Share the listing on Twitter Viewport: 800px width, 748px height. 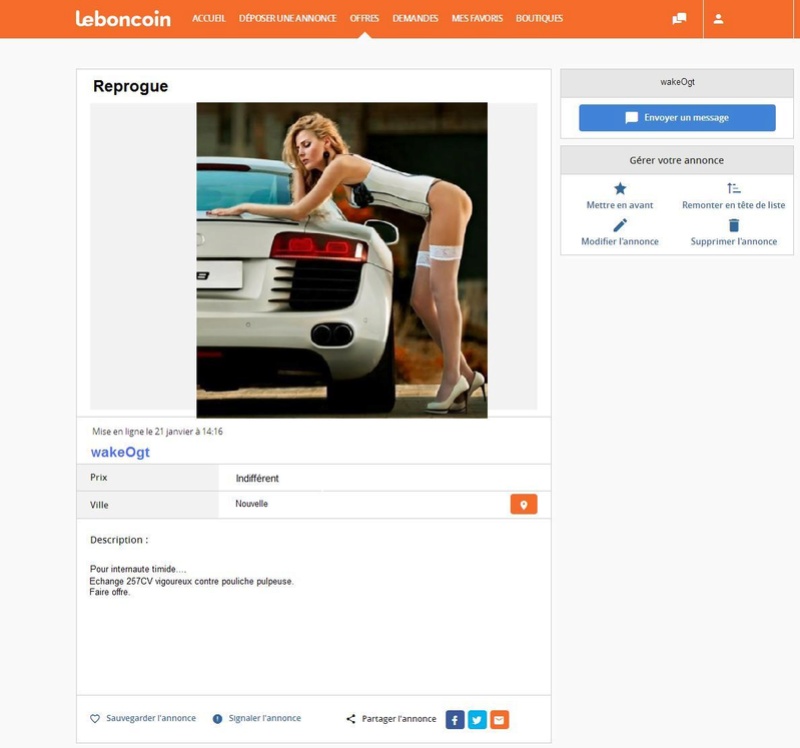(x=477, y=719)
